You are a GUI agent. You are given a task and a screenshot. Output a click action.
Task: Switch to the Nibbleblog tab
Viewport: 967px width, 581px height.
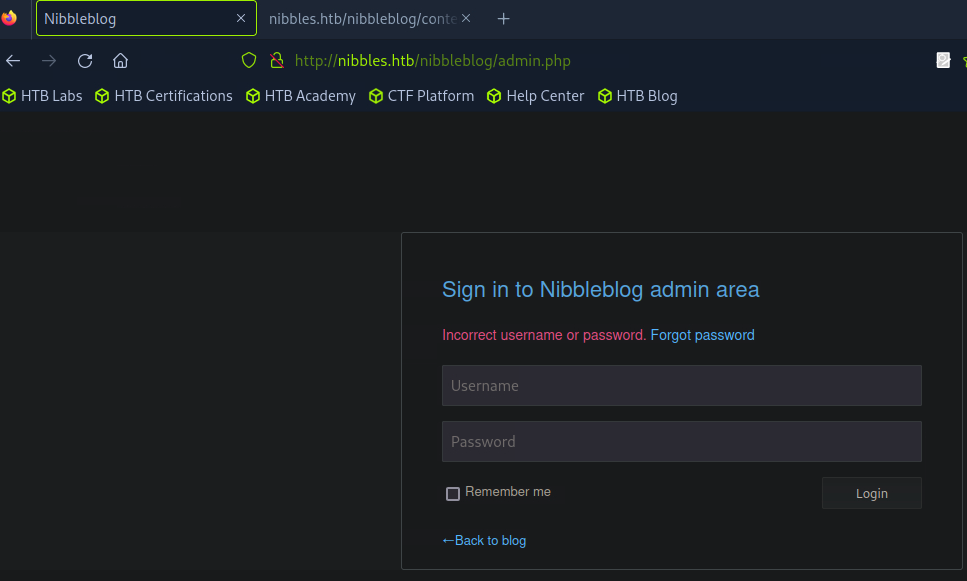click(x=130, y=19)
